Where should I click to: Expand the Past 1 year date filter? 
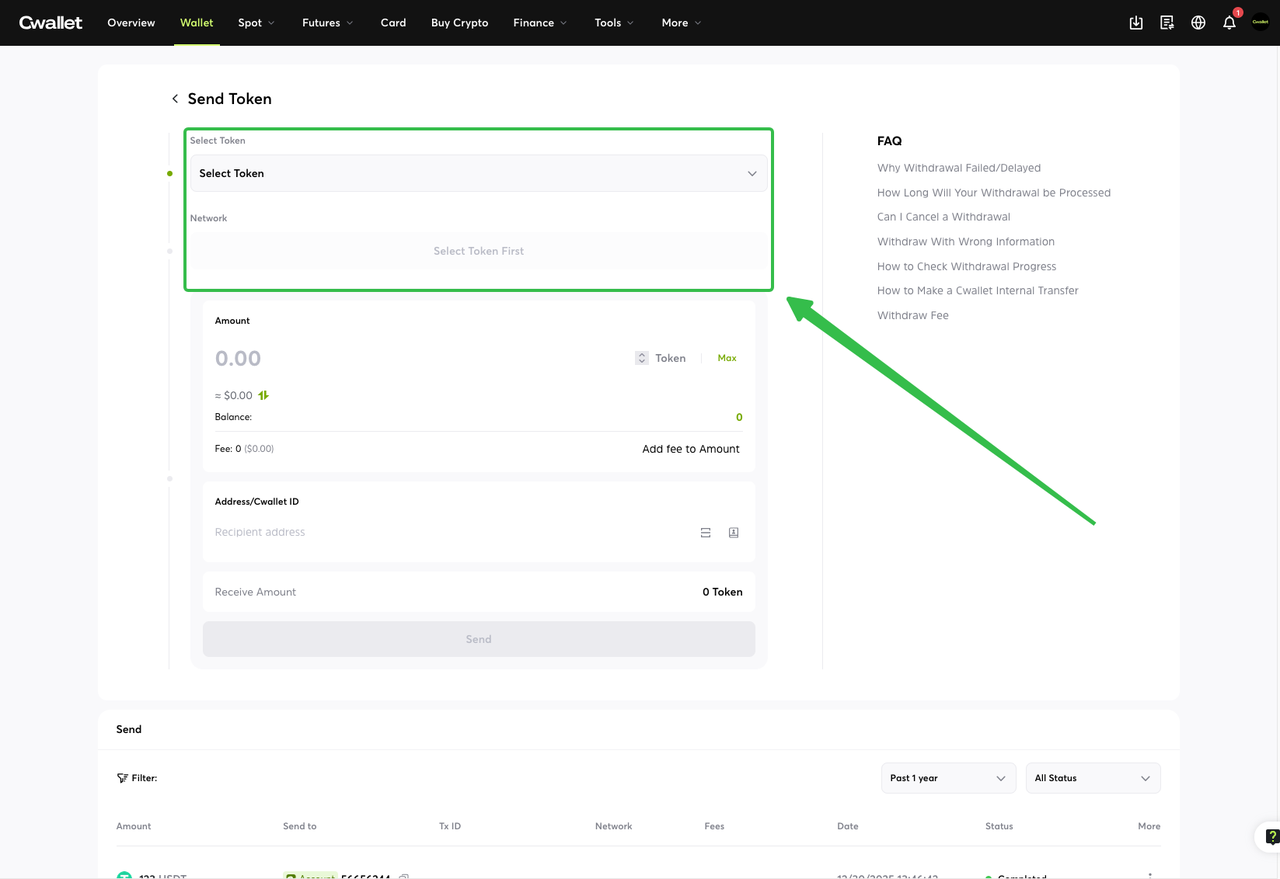[x=947, y=778]
